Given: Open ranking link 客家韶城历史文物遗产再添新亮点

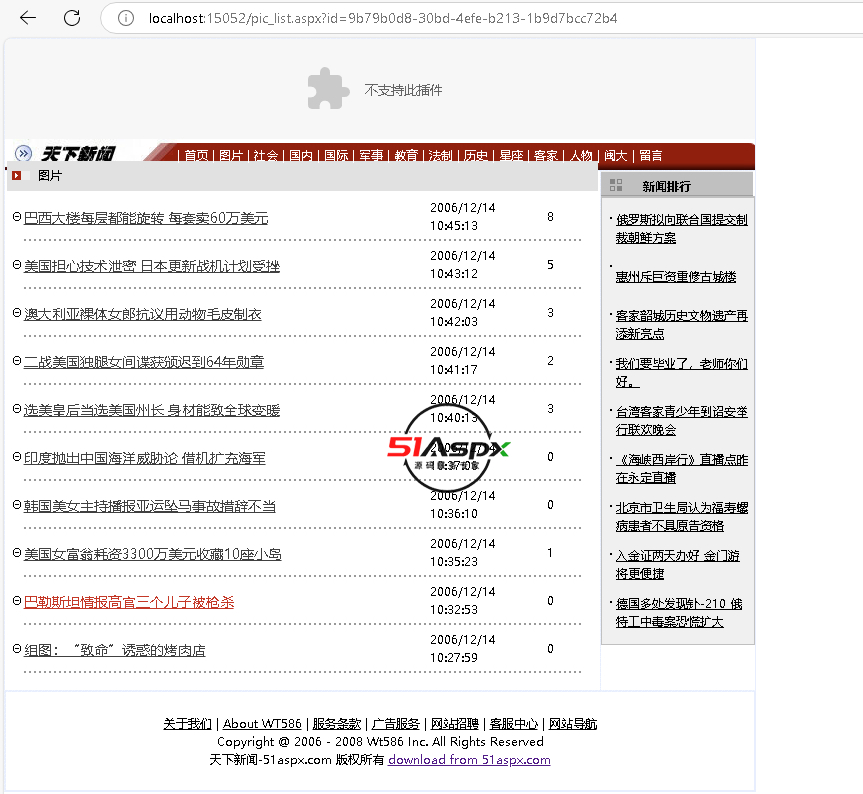Looking at the screenshot, I should coord(681,325).
